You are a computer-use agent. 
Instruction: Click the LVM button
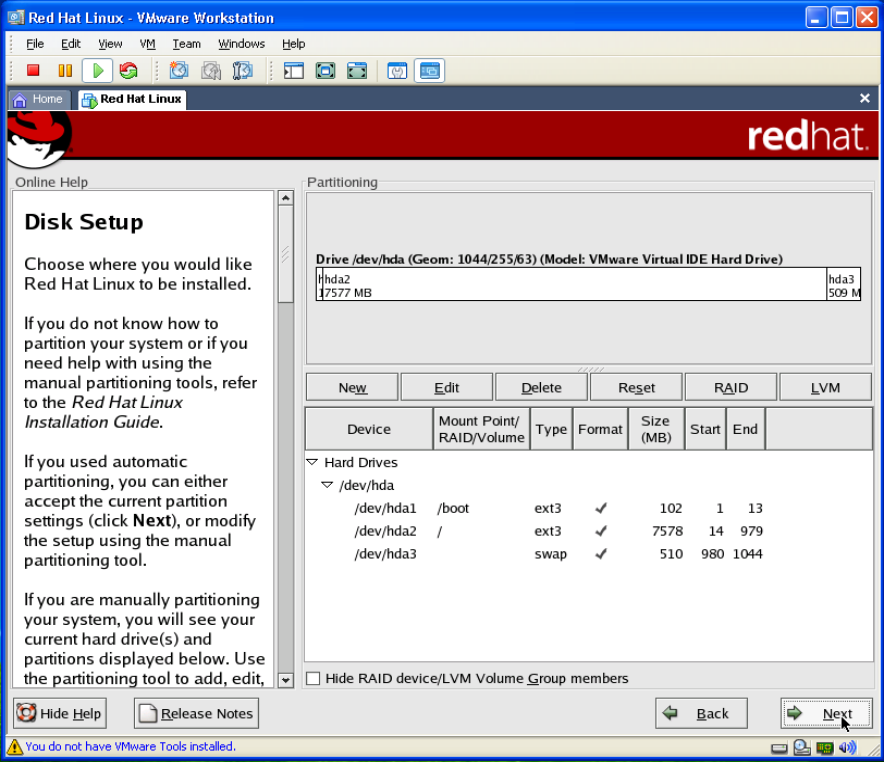click(825, 388)
